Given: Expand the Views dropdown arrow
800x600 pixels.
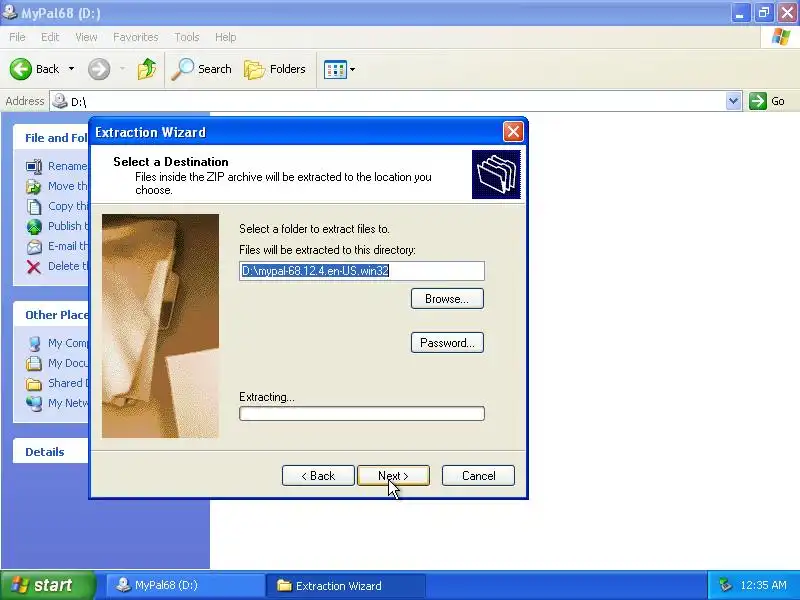Looking at the screenshot, I should pos(352,69).
